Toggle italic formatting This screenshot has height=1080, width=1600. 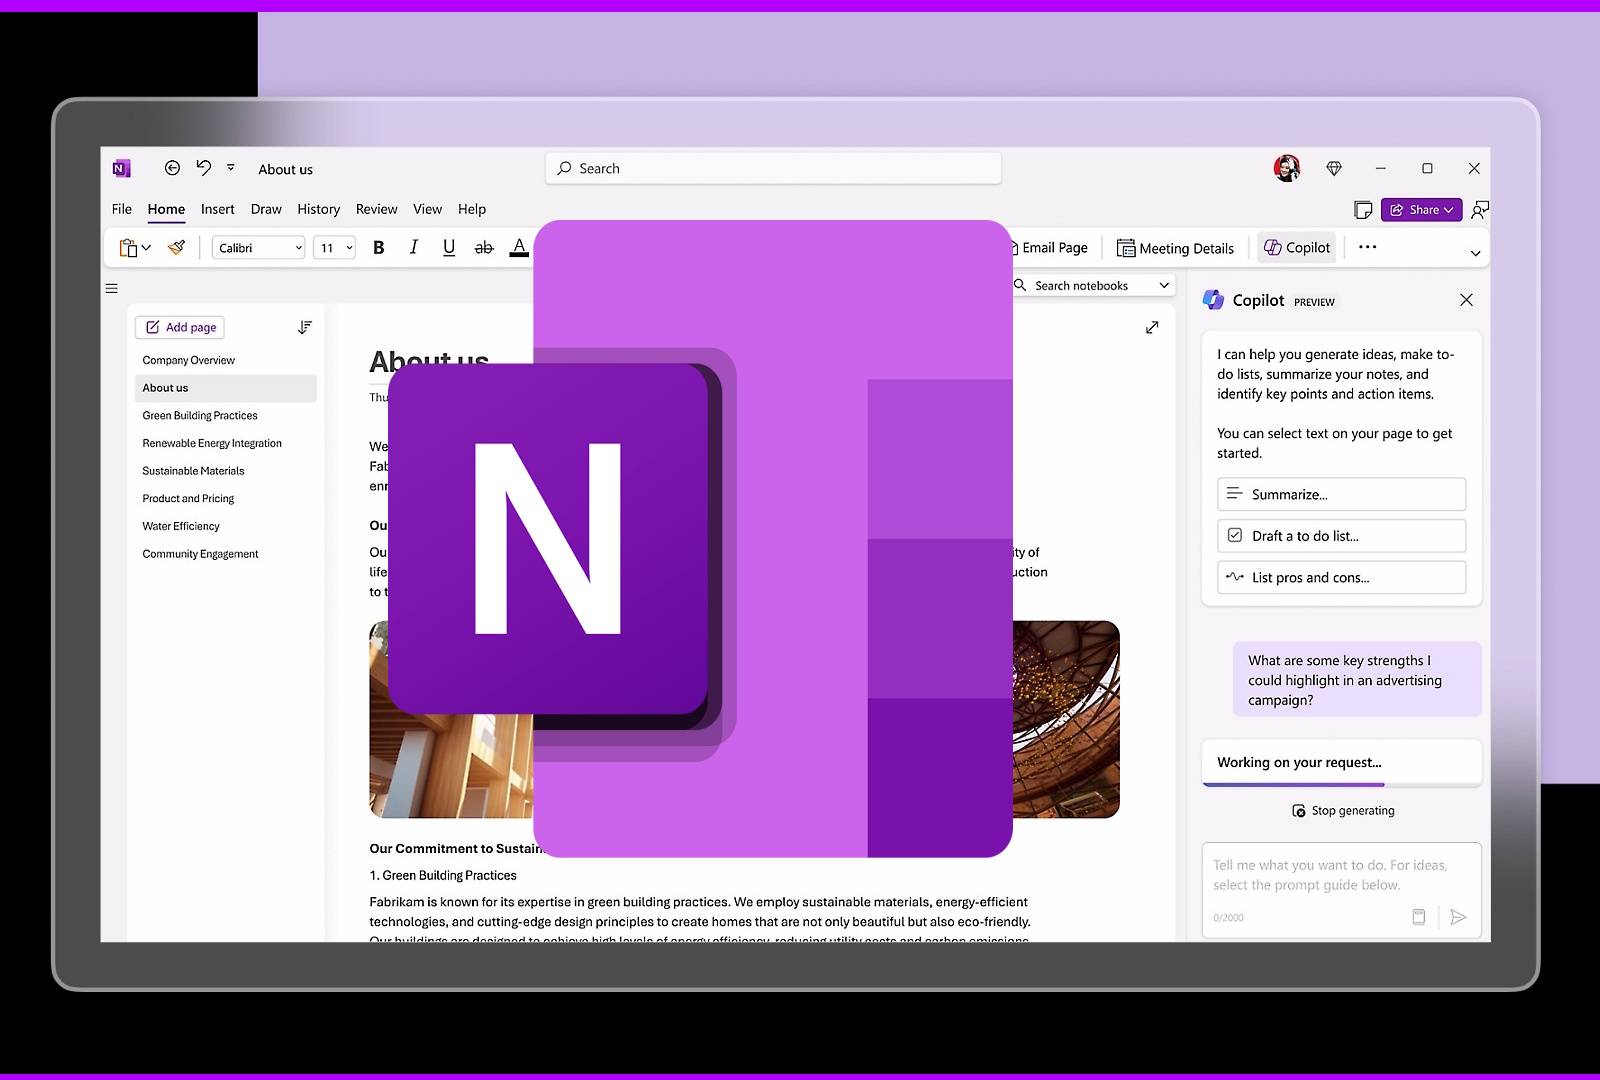click(414, 248)
